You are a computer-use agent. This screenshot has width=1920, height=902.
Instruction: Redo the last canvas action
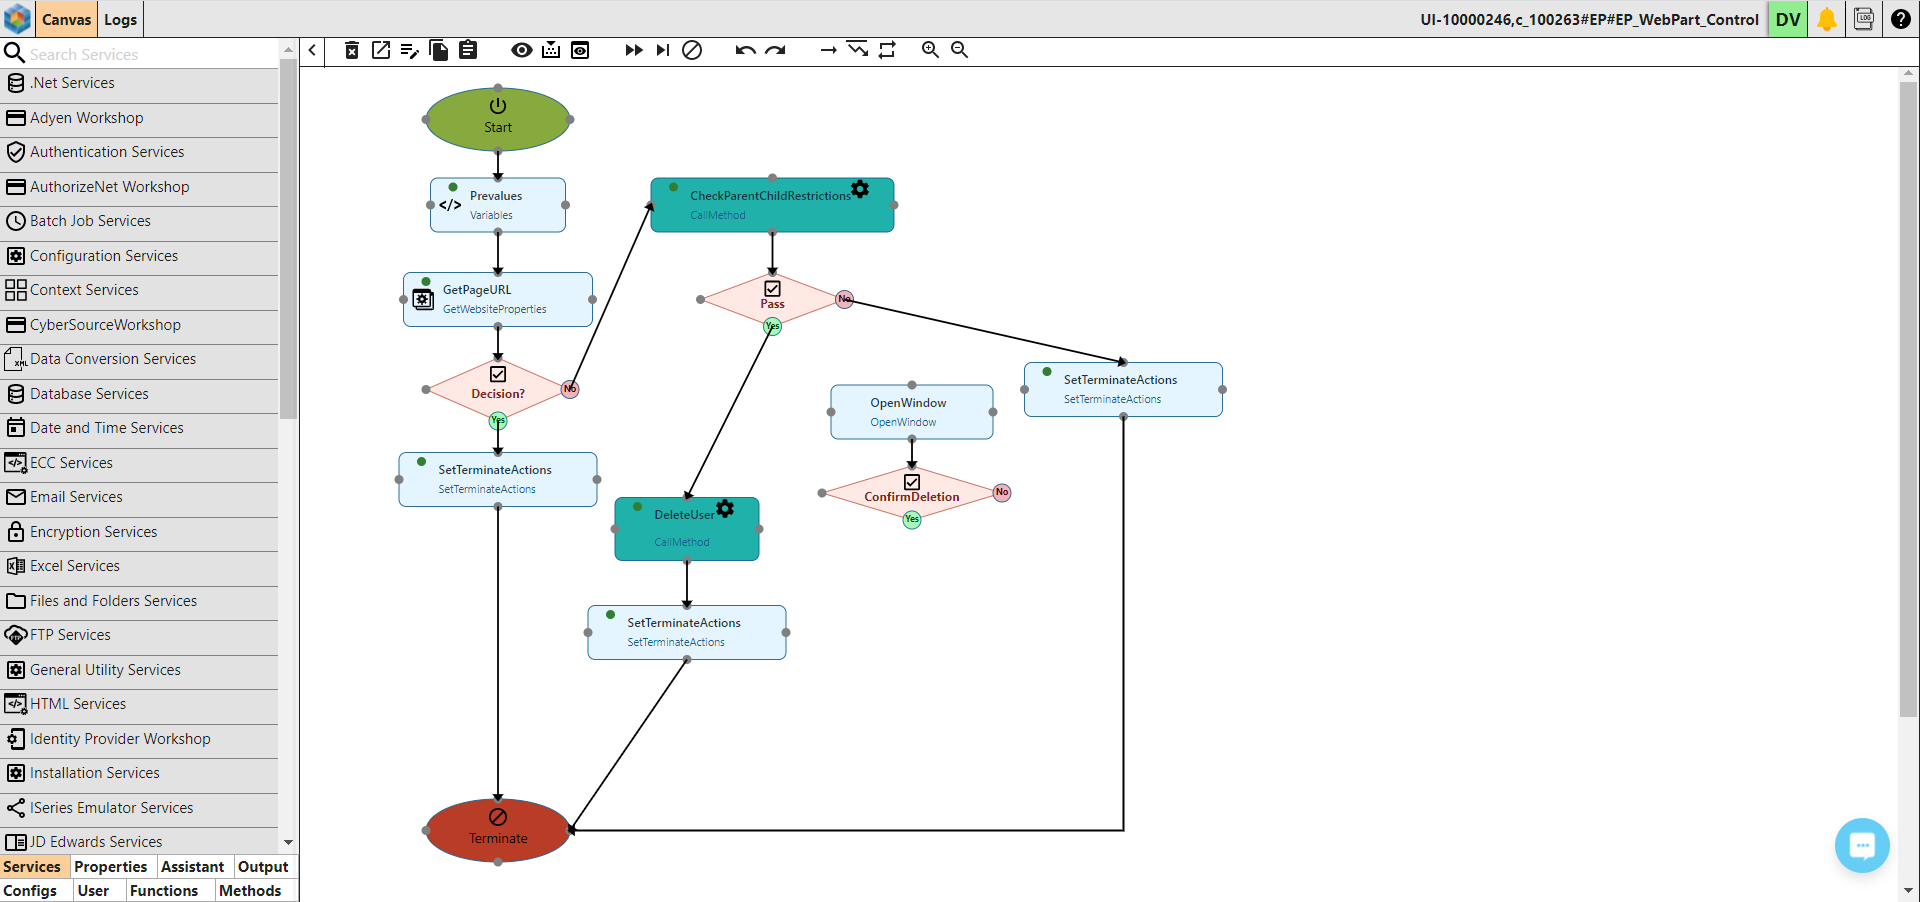[775, 50]
